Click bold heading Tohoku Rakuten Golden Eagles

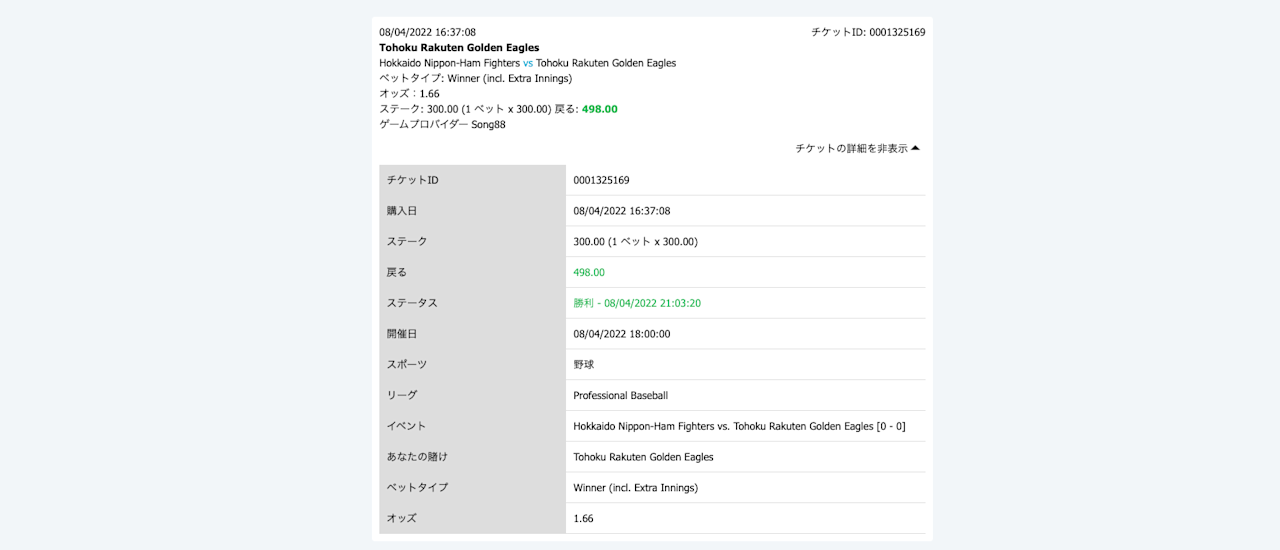(x=459, y=47)
